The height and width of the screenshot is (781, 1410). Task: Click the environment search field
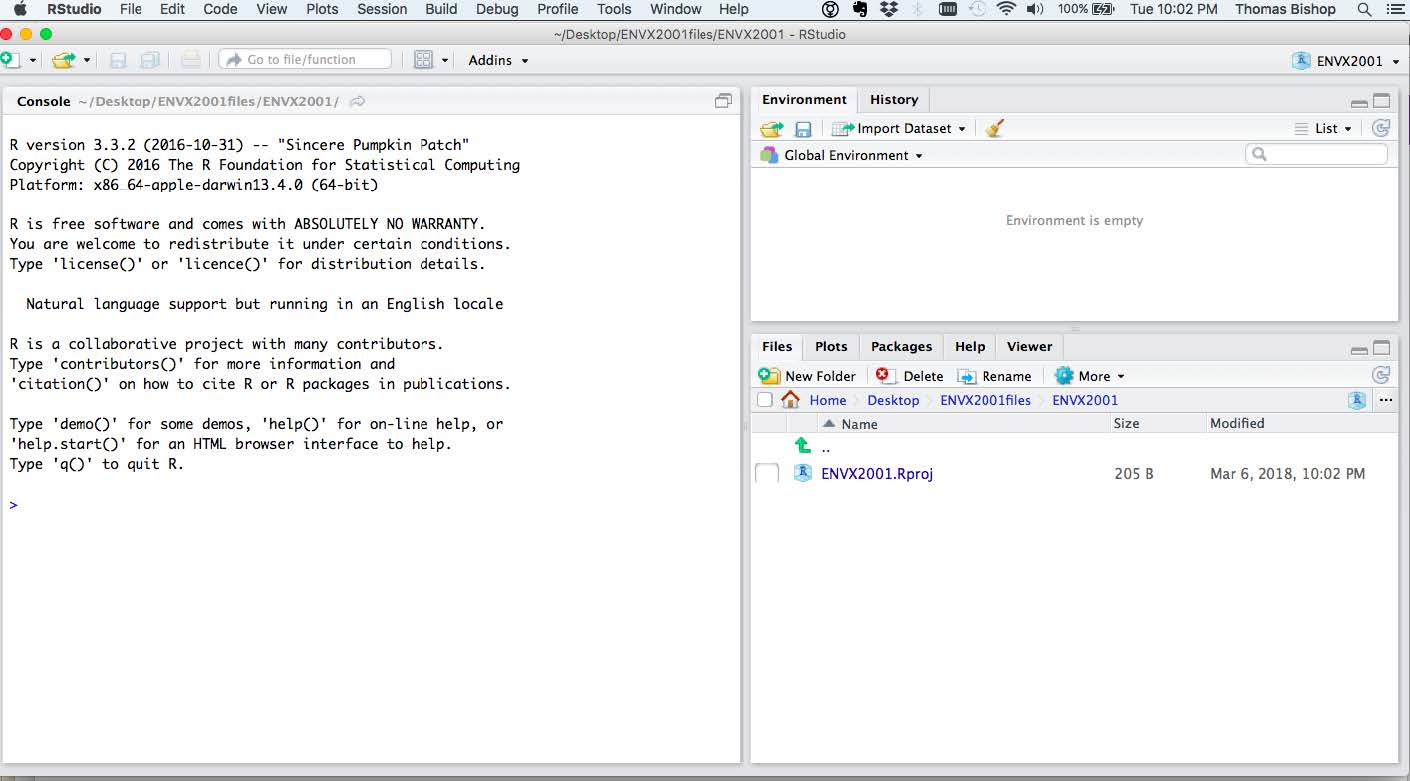click(x=1316, y=154)
